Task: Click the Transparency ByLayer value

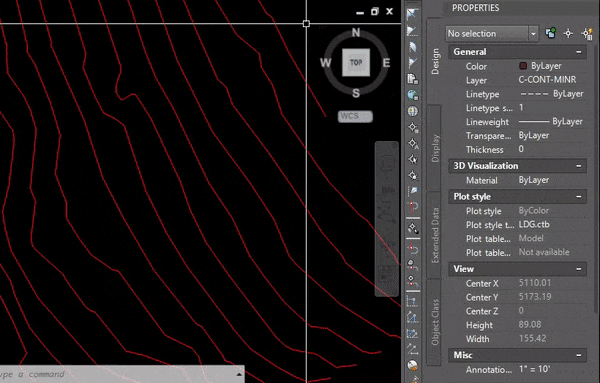Action: tap(534, 135)
